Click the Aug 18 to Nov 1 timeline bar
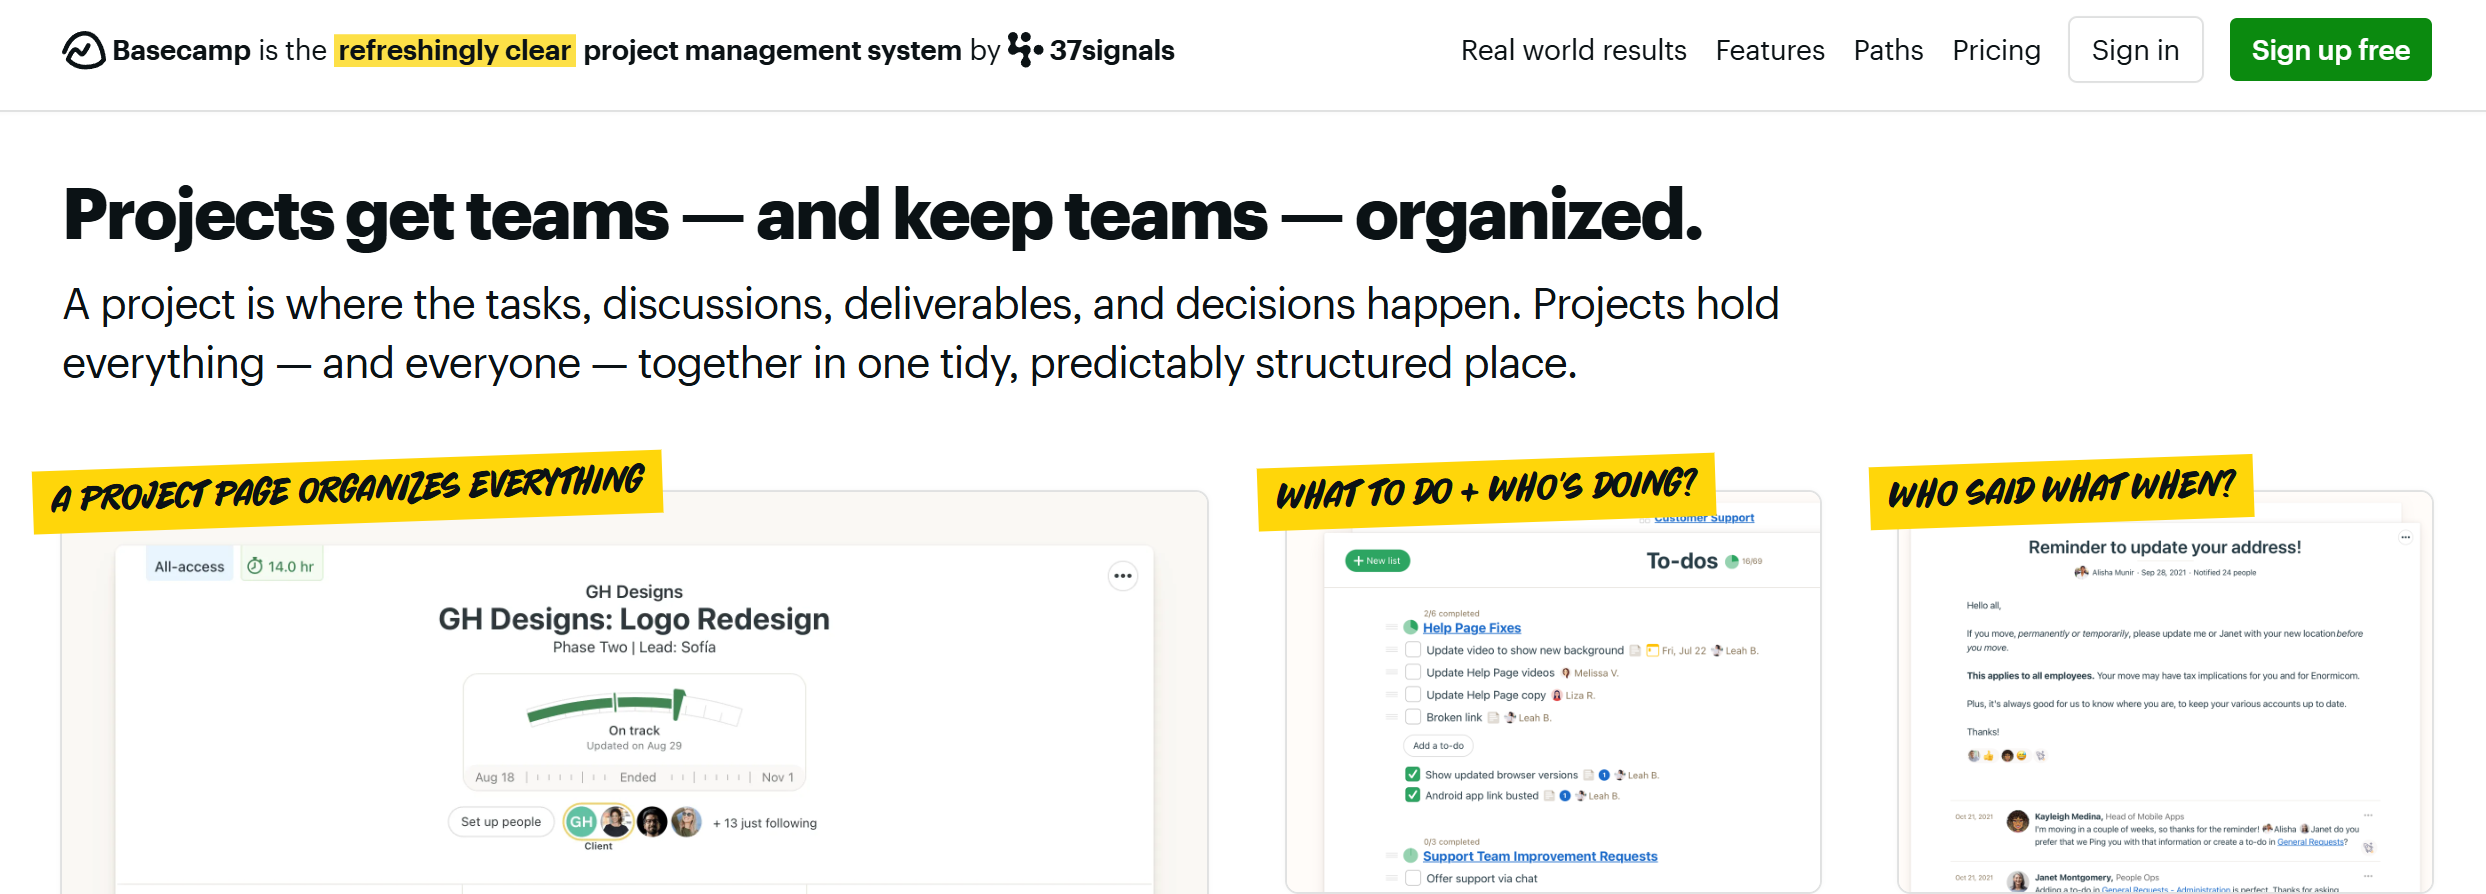Viewport: 2486px width, 894px height. click(x=634, y=777)
